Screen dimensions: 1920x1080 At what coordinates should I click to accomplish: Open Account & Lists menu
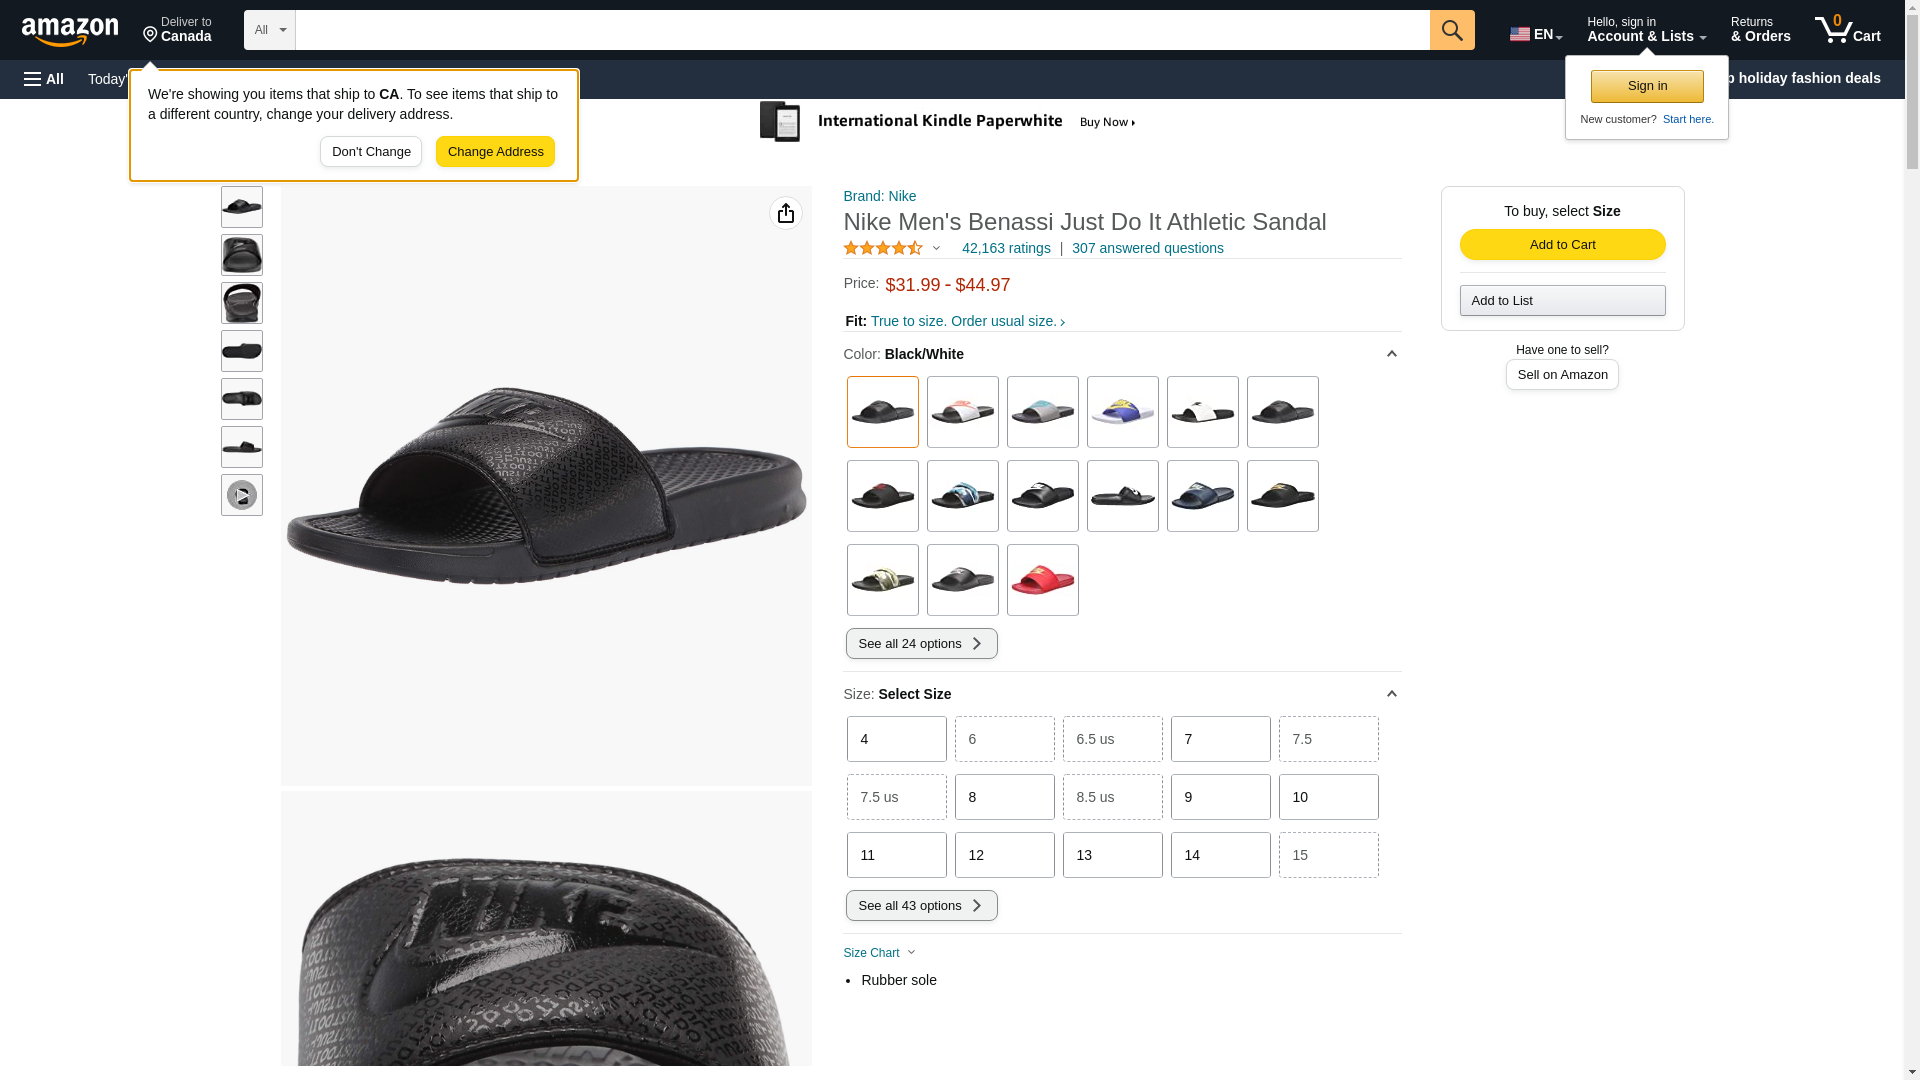tap(1646, 30)
